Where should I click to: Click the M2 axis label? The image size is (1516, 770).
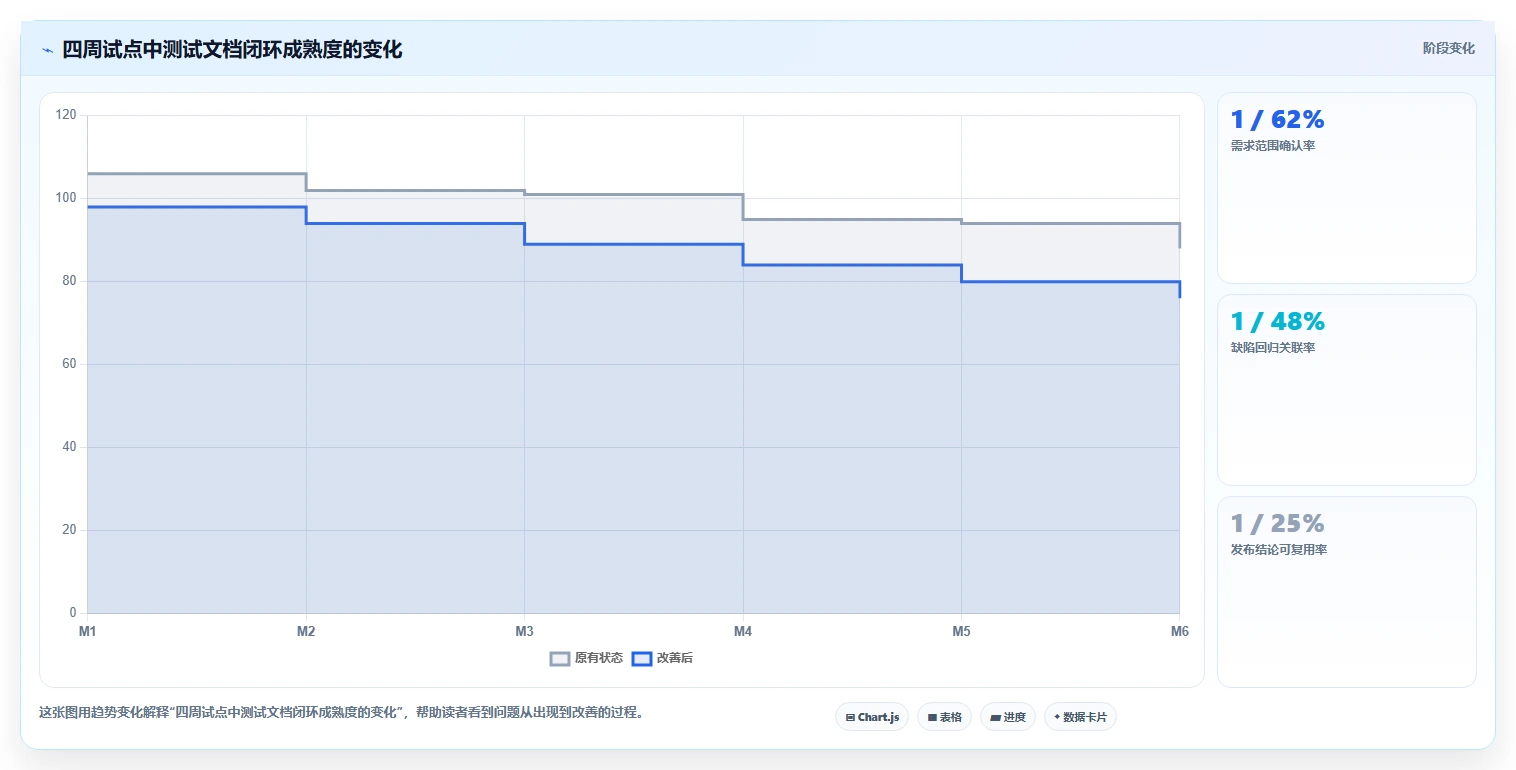[306, 631]
